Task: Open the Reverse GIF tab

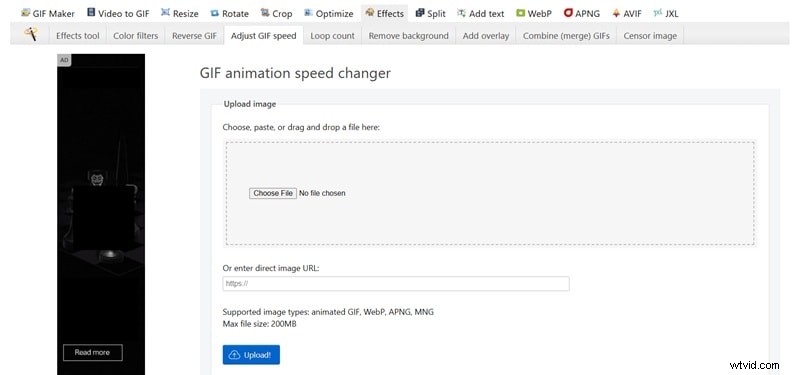Action: [194, 36]
